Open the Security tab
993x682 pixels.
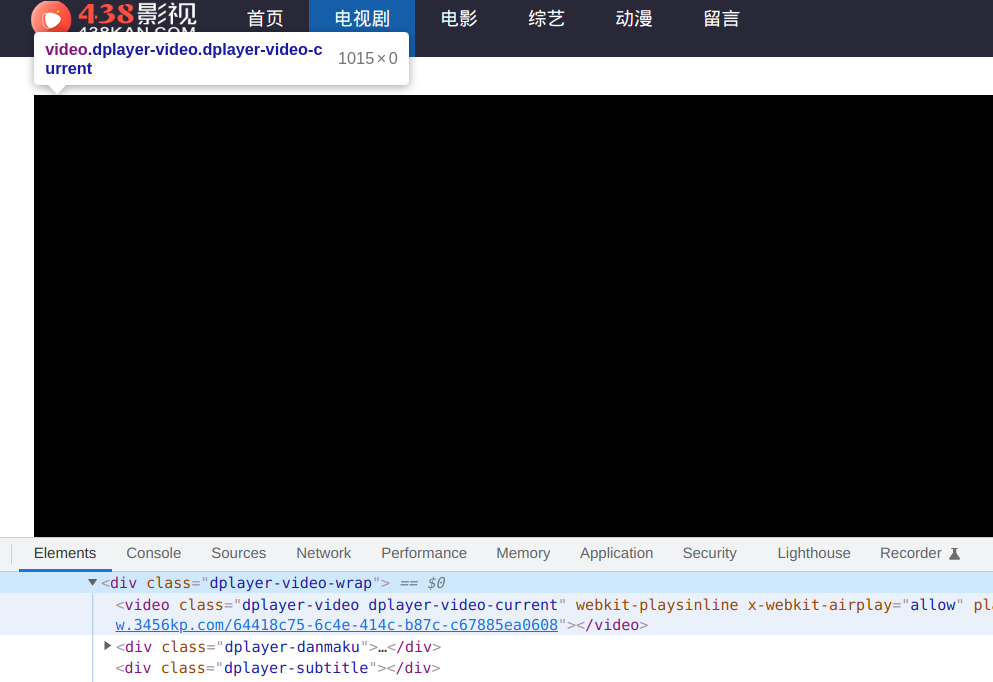pos(709,553)
